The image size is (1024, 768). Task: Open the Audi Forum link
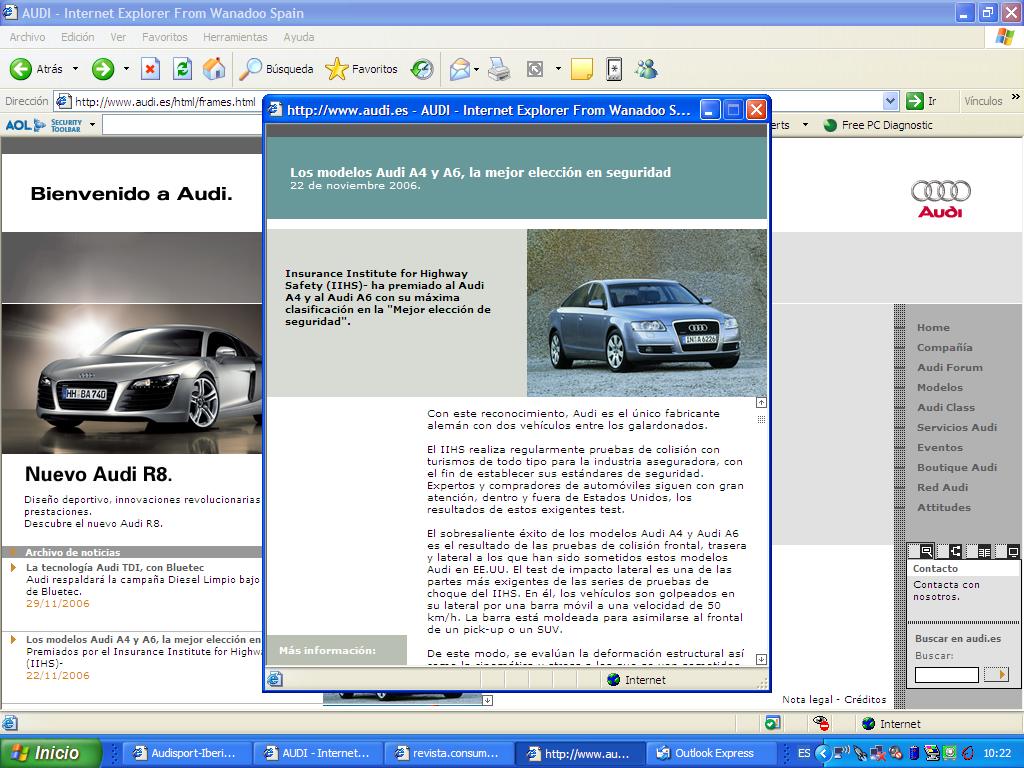(950, 368)
